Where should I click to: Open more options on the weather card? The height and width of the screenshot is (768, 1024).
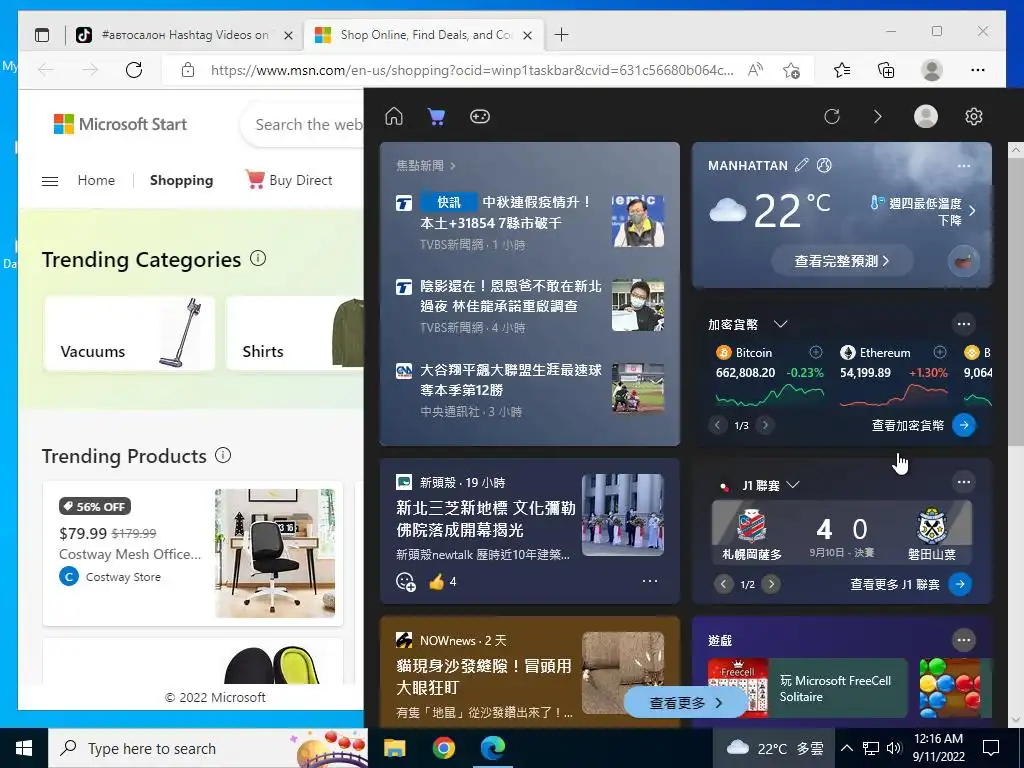964,166
